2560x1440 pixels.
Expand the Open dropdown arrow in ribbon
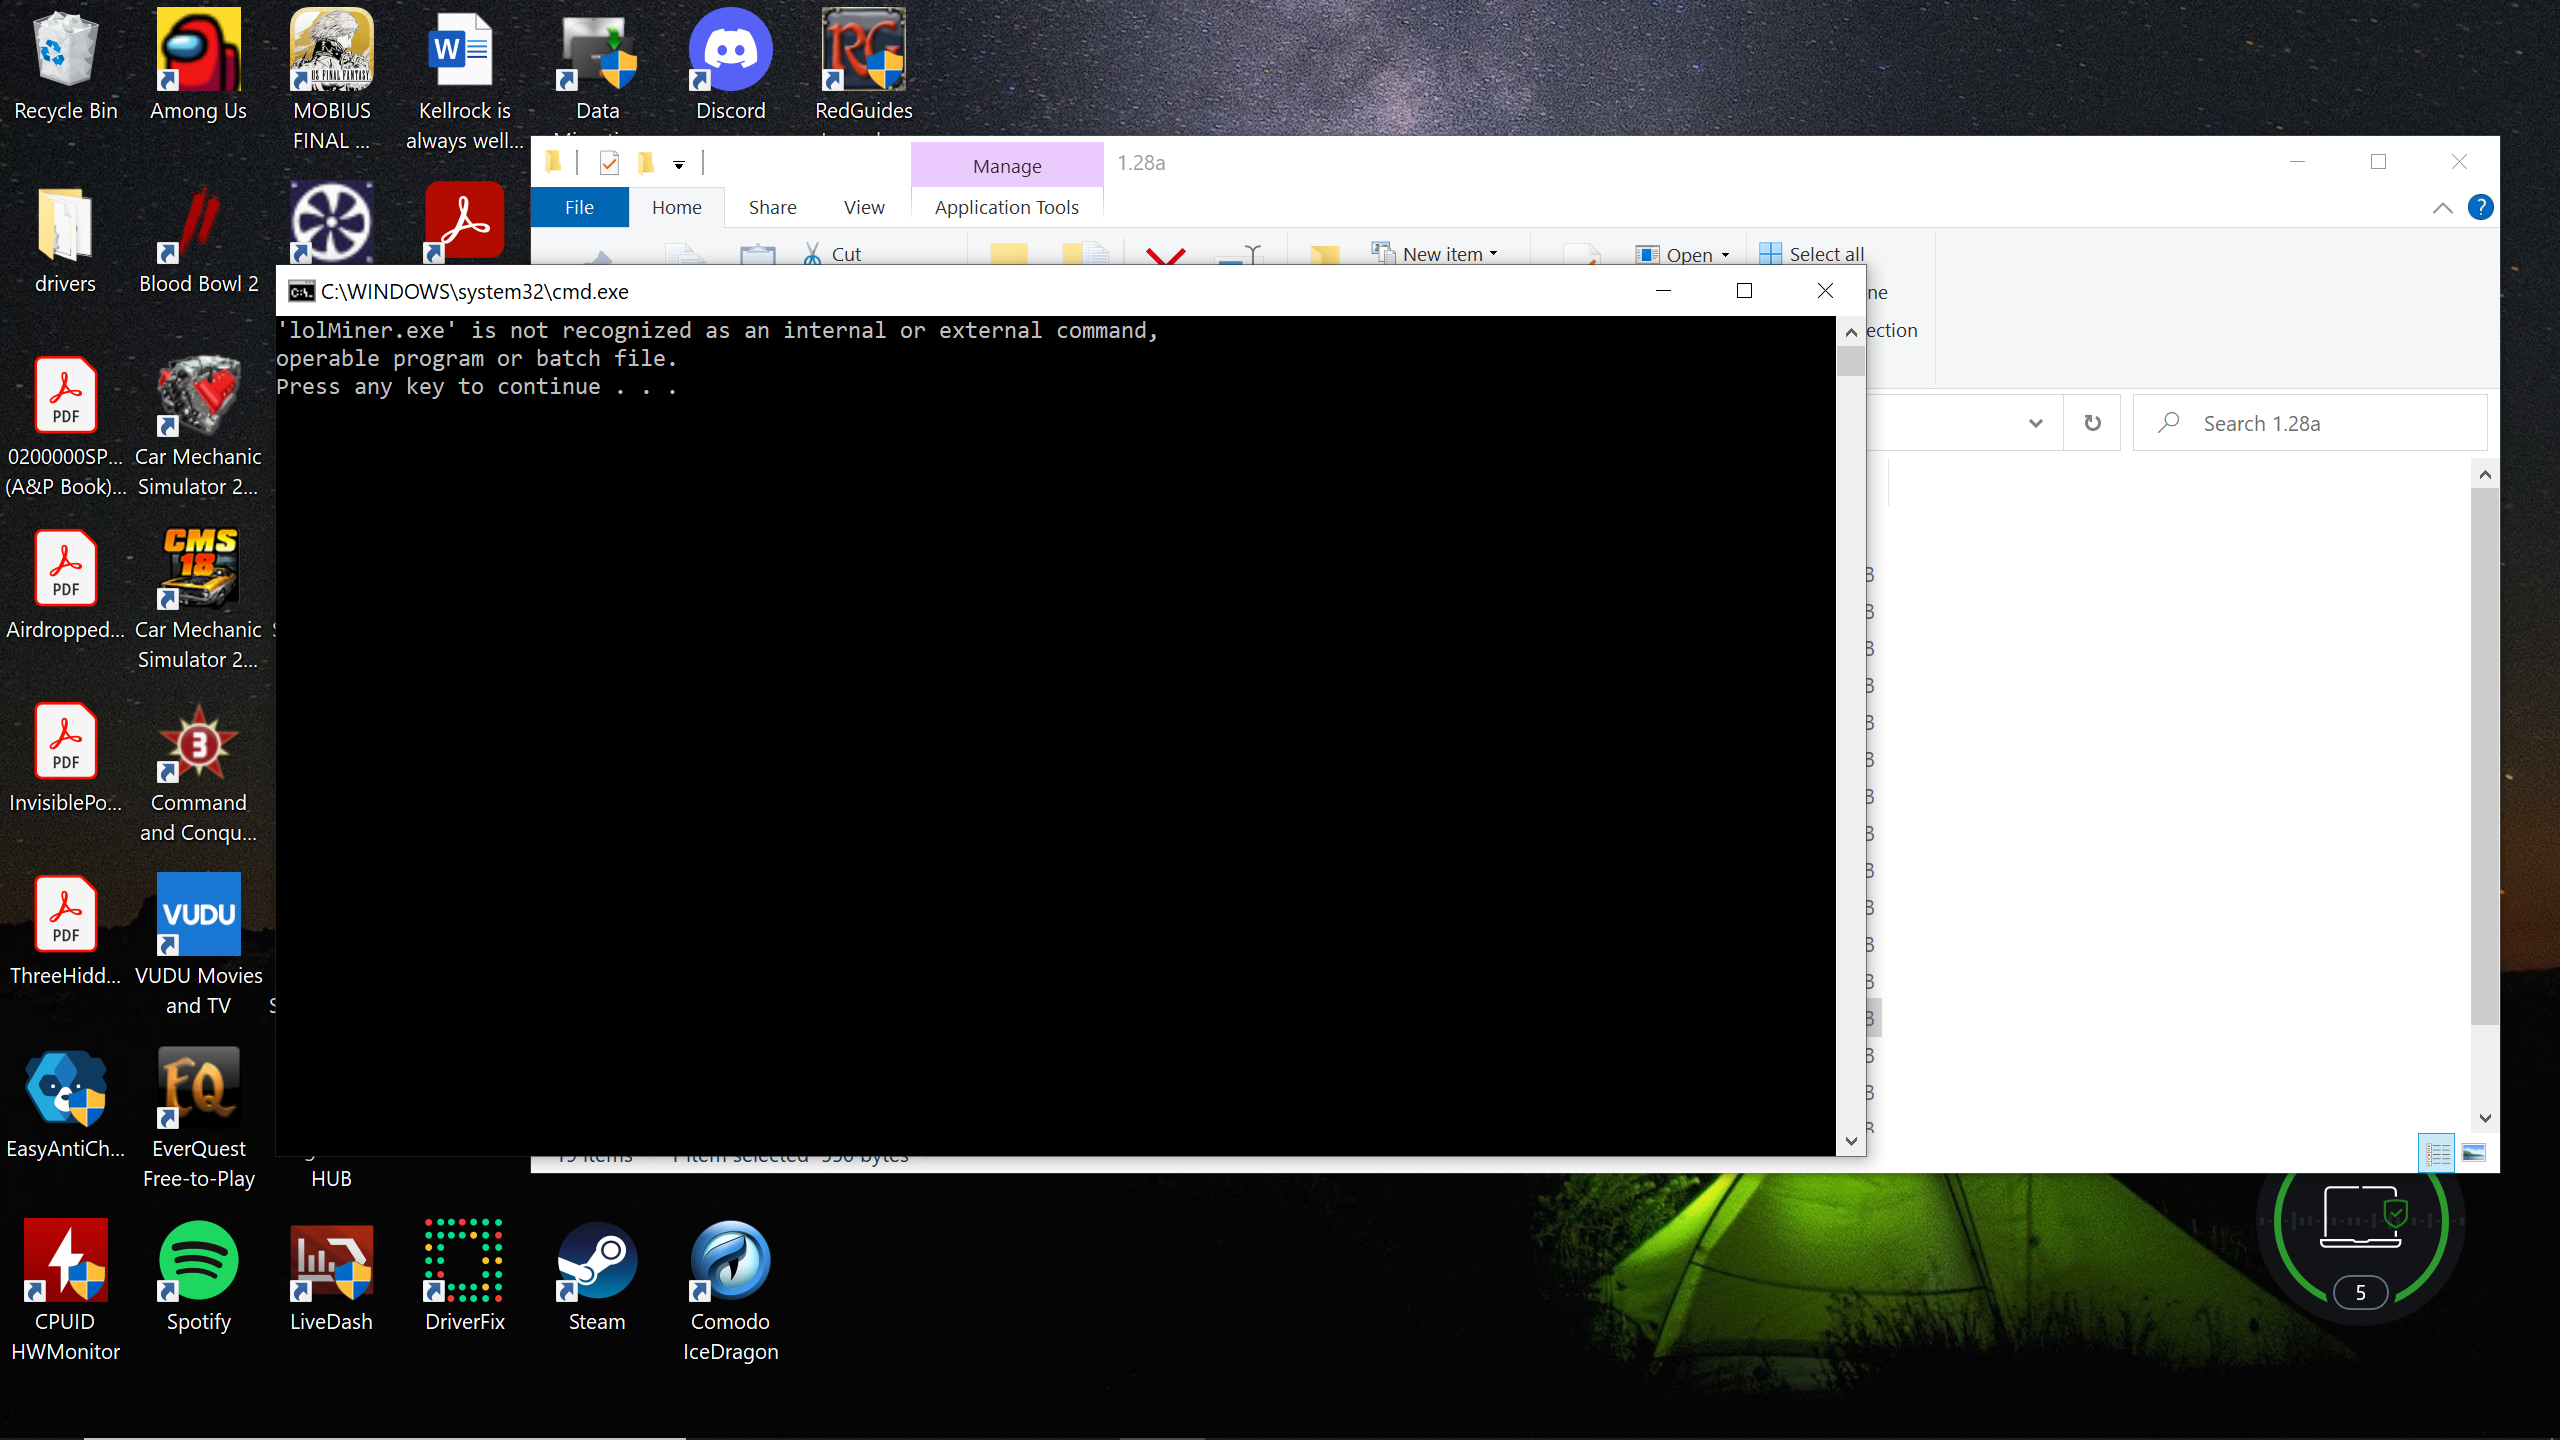tap(1725, 255)
